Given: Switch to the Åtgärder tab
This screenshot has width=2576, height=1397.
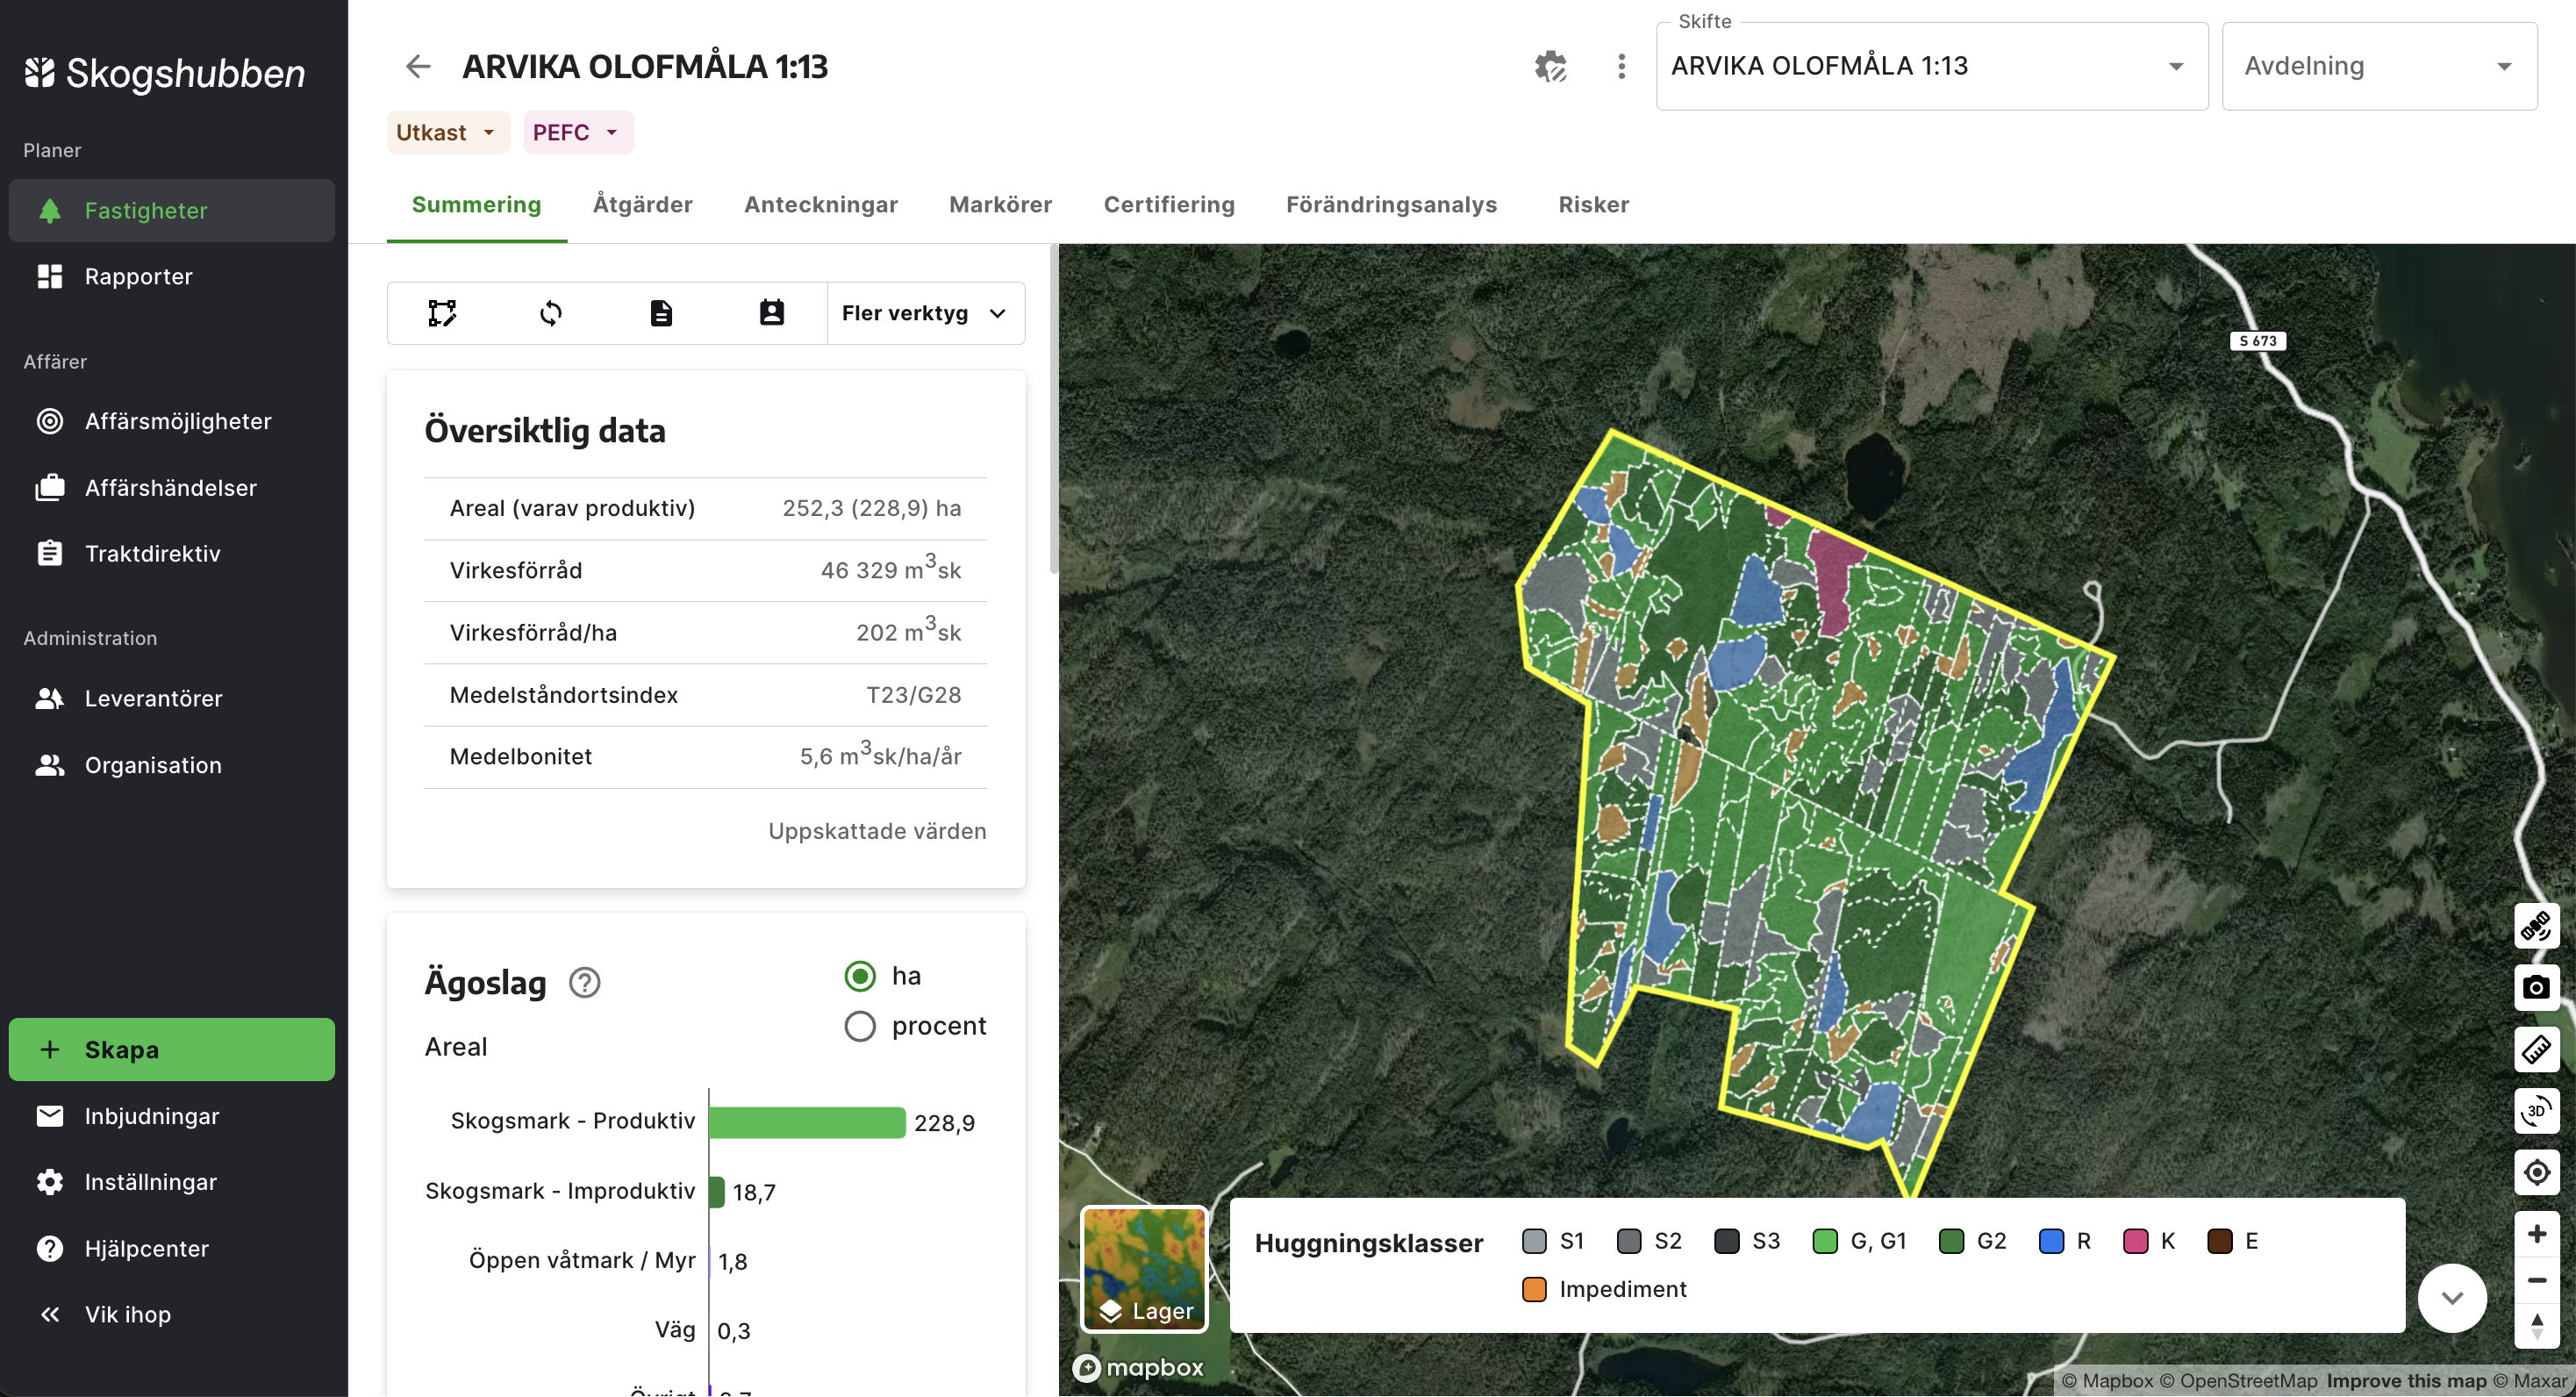Looking at the screenshot, I should click(642, 205).
